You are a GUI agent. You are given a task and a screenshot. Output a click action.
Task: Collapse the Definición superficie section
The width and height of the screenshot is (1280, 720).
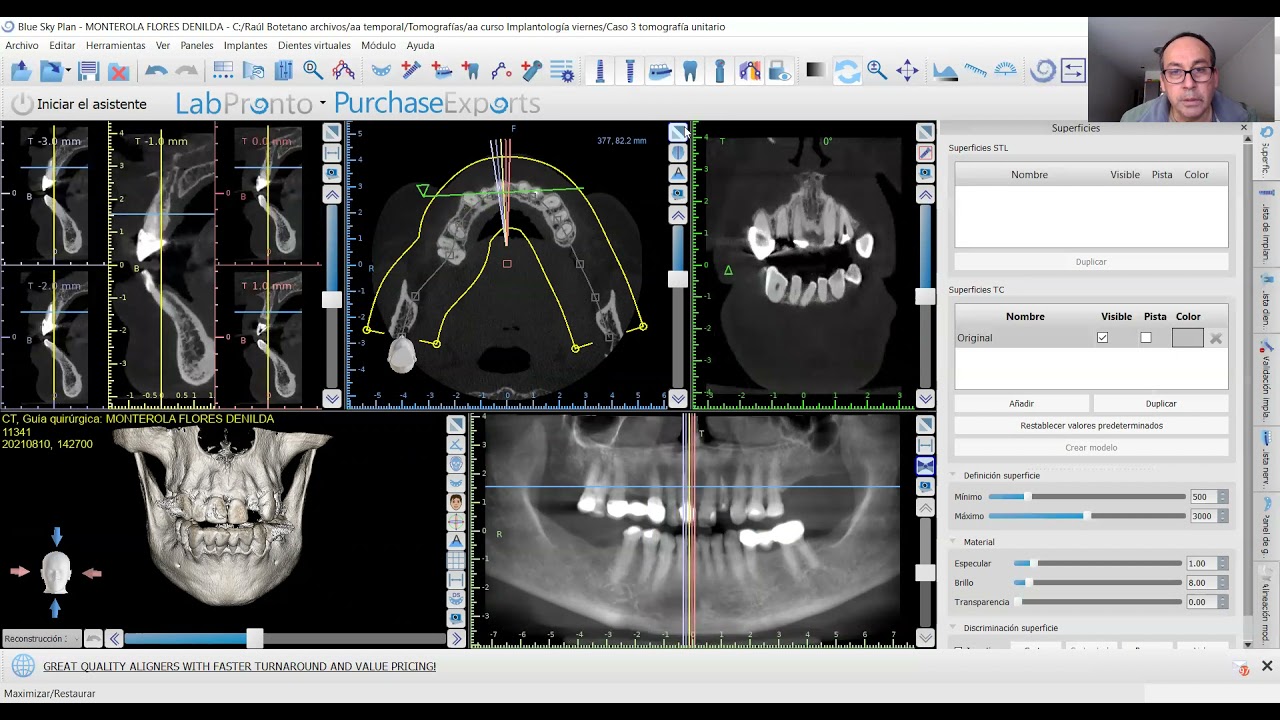(954, 476)
